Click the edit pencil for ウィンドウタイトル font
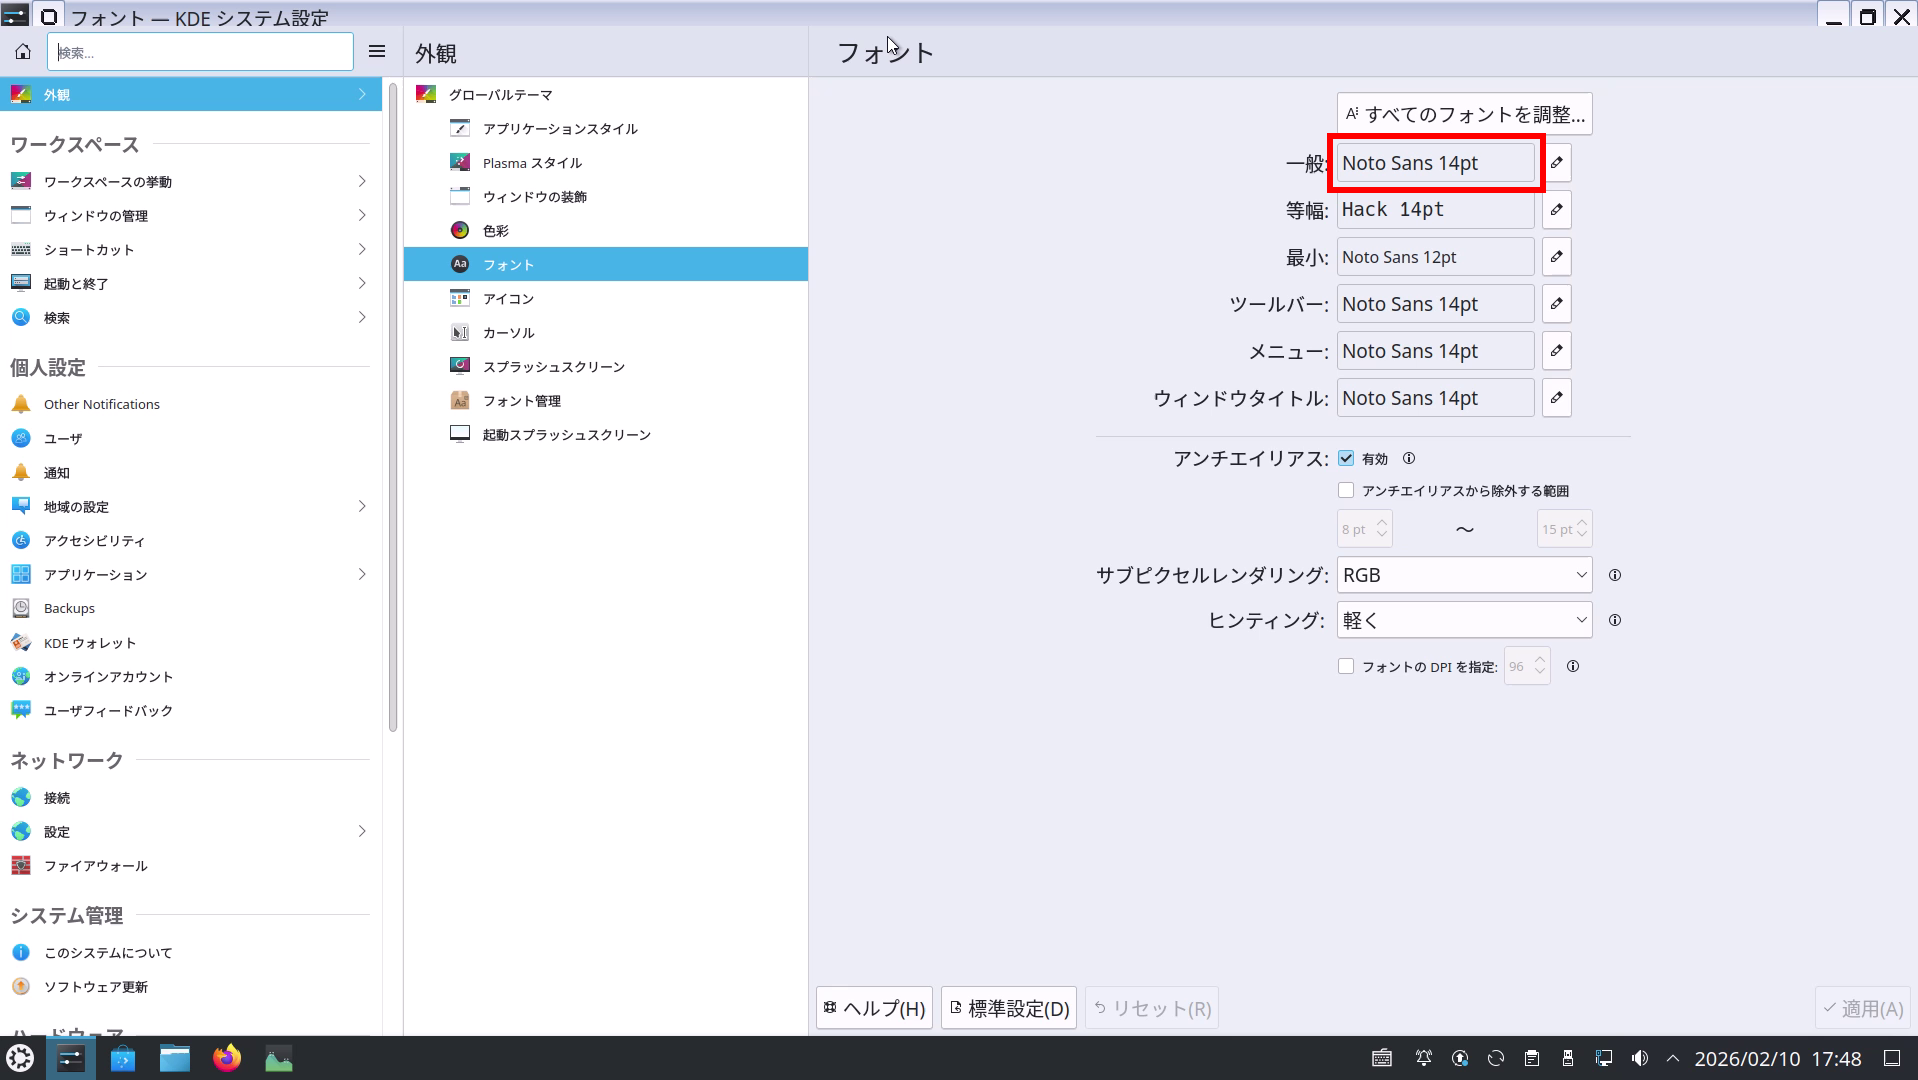This screenshot has height=1080, width=1918. [x=1556, y=398]
